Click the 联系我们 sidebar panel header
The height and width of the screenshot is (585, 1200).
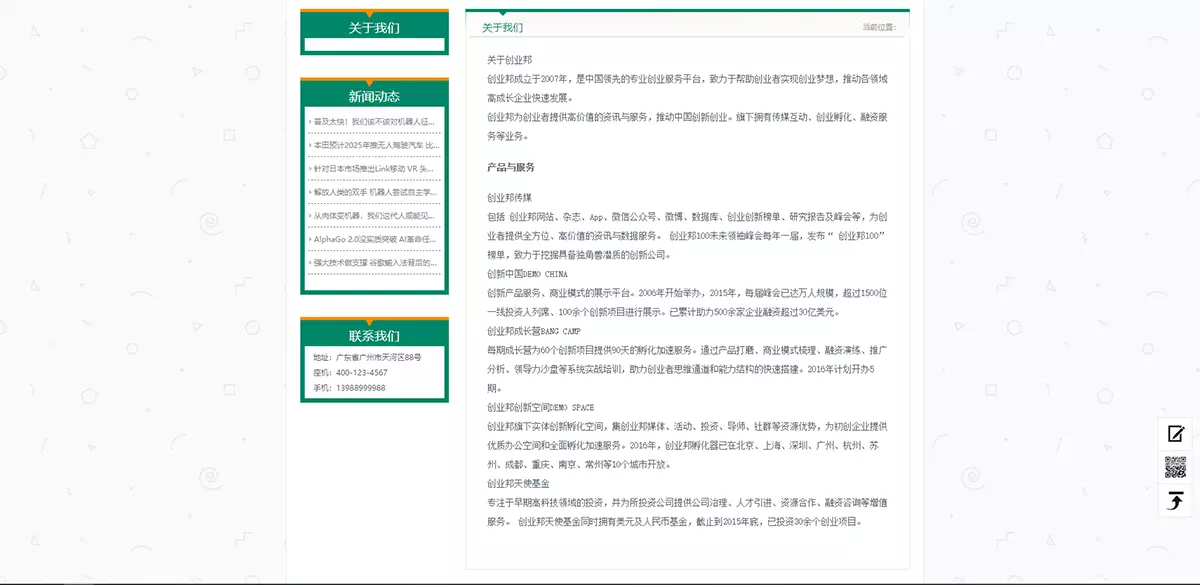(374, 335)
